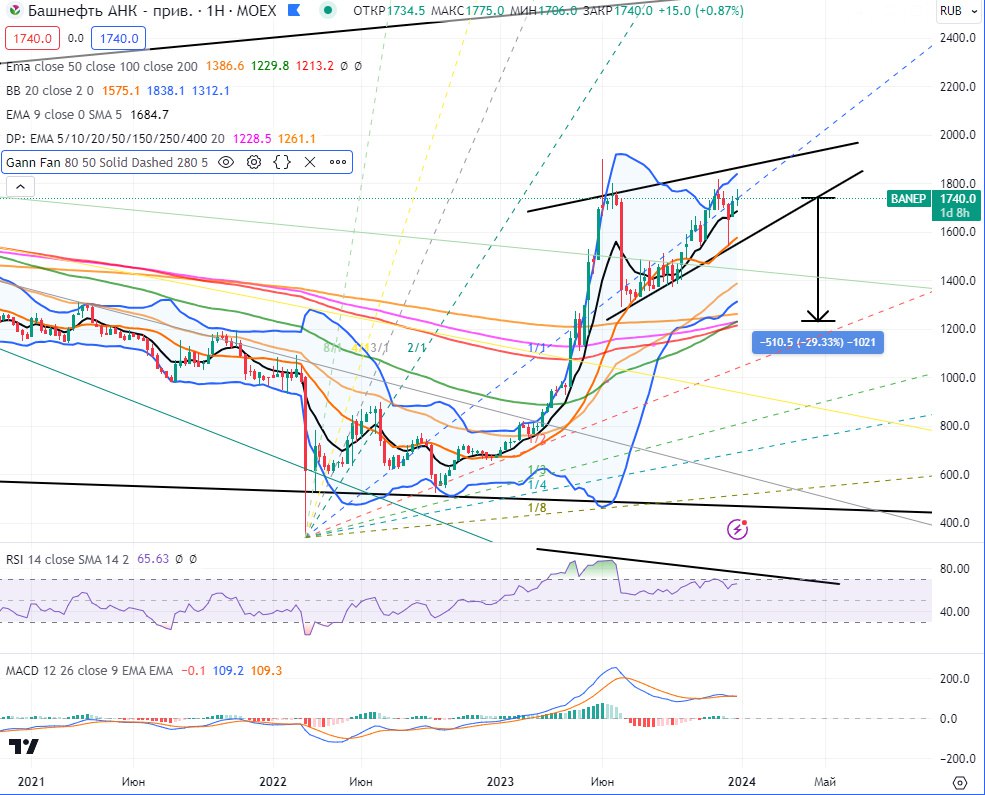Open the RUB currency dropdown
Viewport: 985px width, 795px height.
pyautogui.click(x=957, y=11)
